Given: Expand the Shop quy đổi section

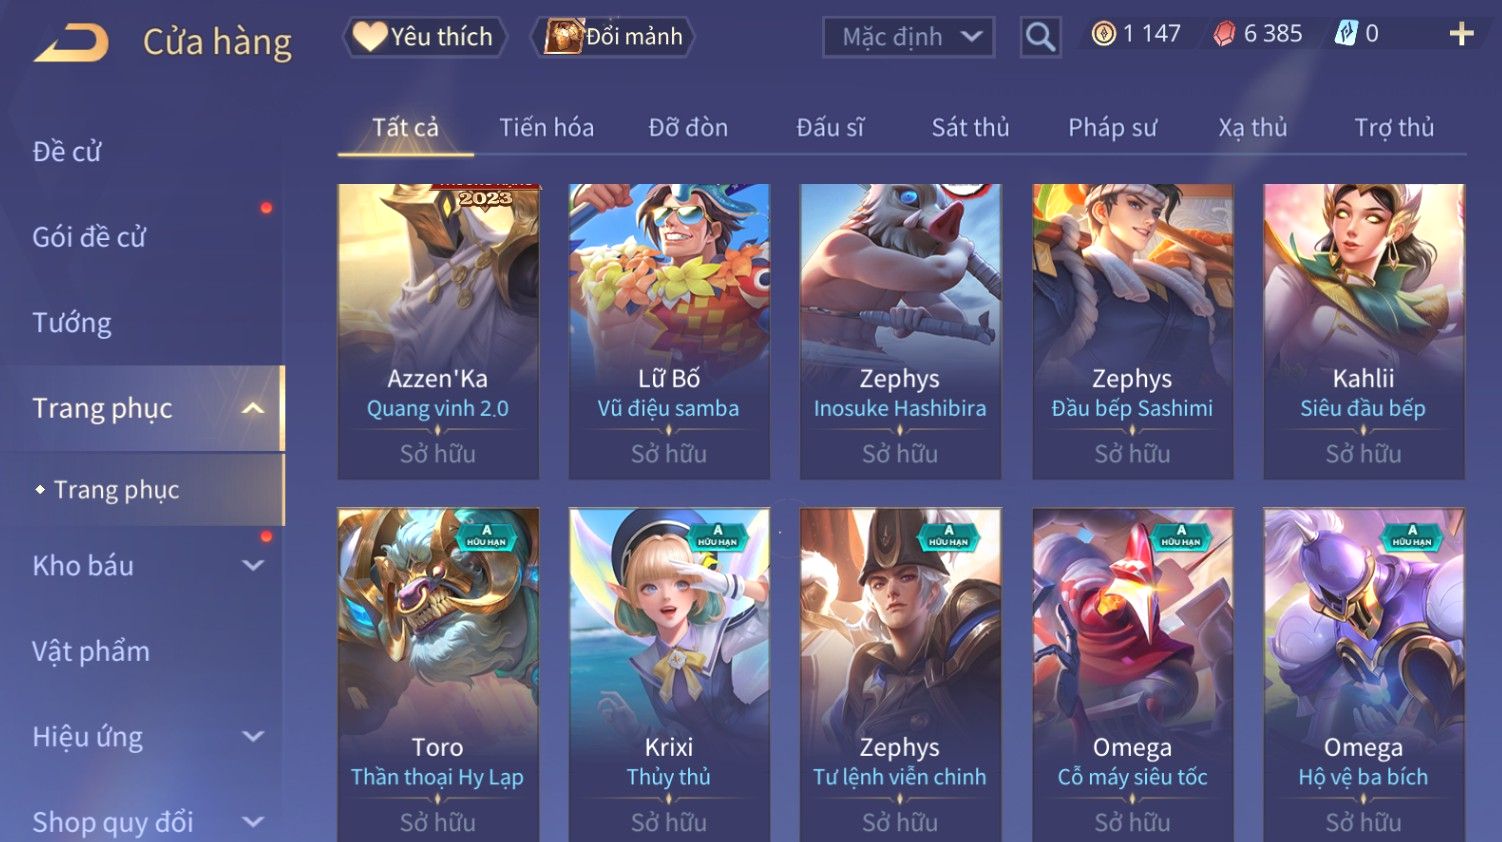Looking at the screenshot, I should (253, 822).
